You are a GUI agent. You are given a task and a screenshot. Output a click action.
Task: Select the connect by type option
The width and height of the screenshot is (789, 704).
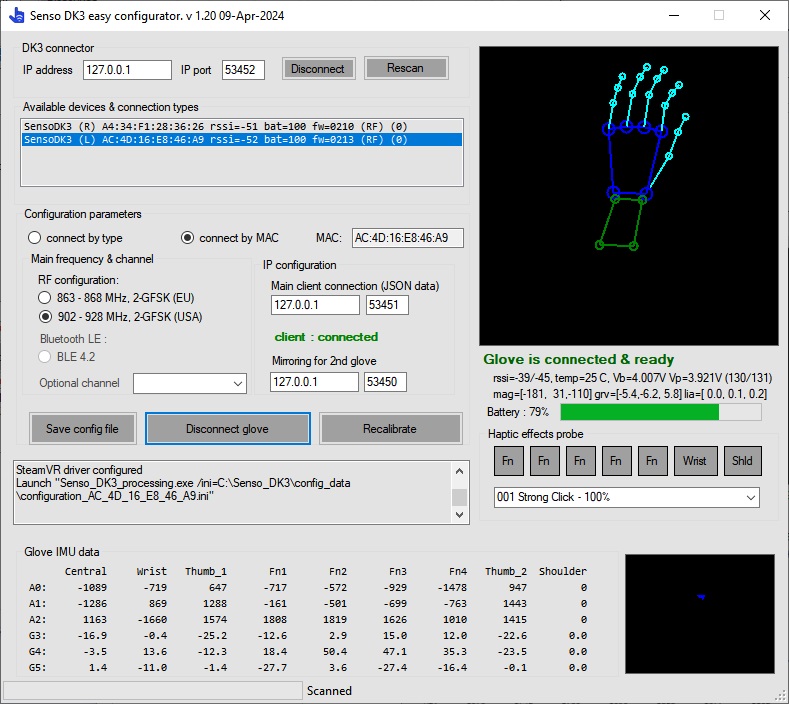point(35,238)
